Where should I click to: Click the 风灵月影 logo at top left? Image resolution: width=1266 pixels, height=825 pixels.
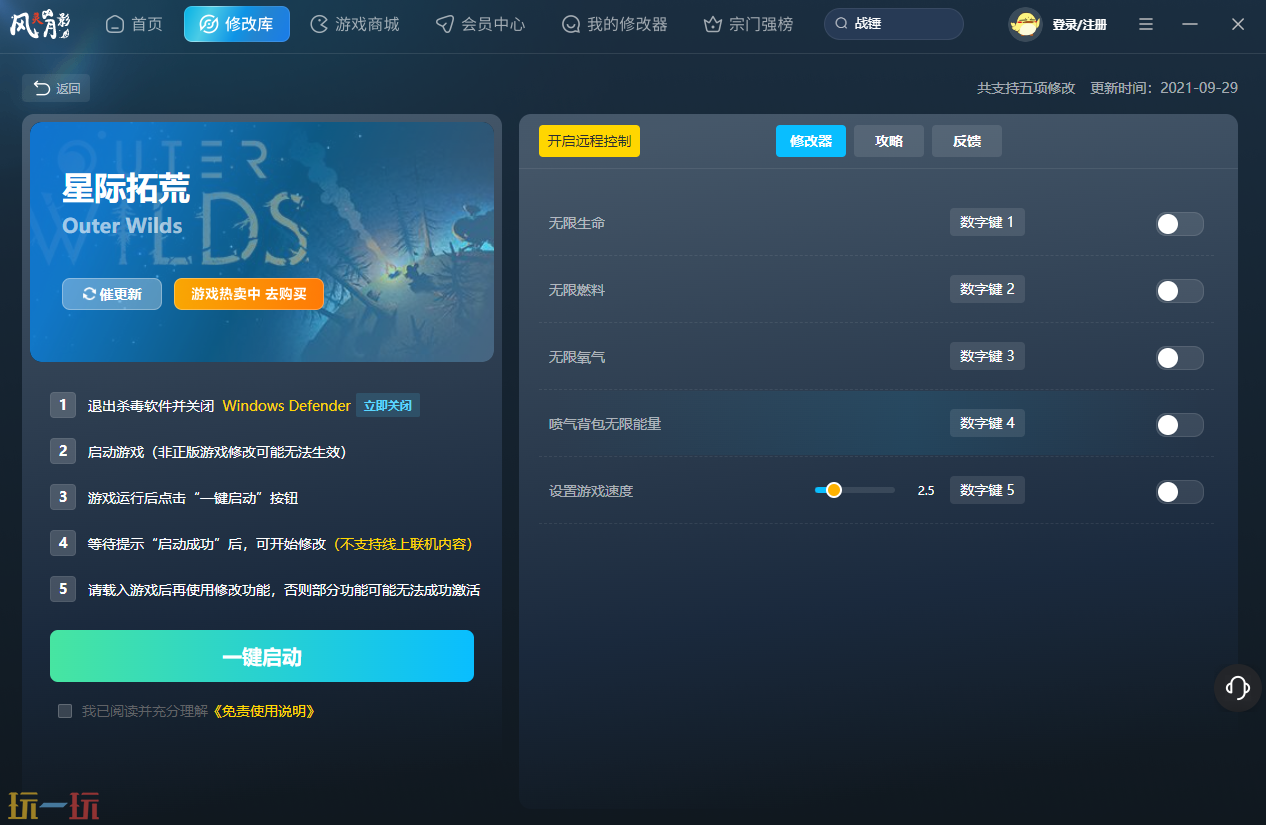(x=40, y=24)
